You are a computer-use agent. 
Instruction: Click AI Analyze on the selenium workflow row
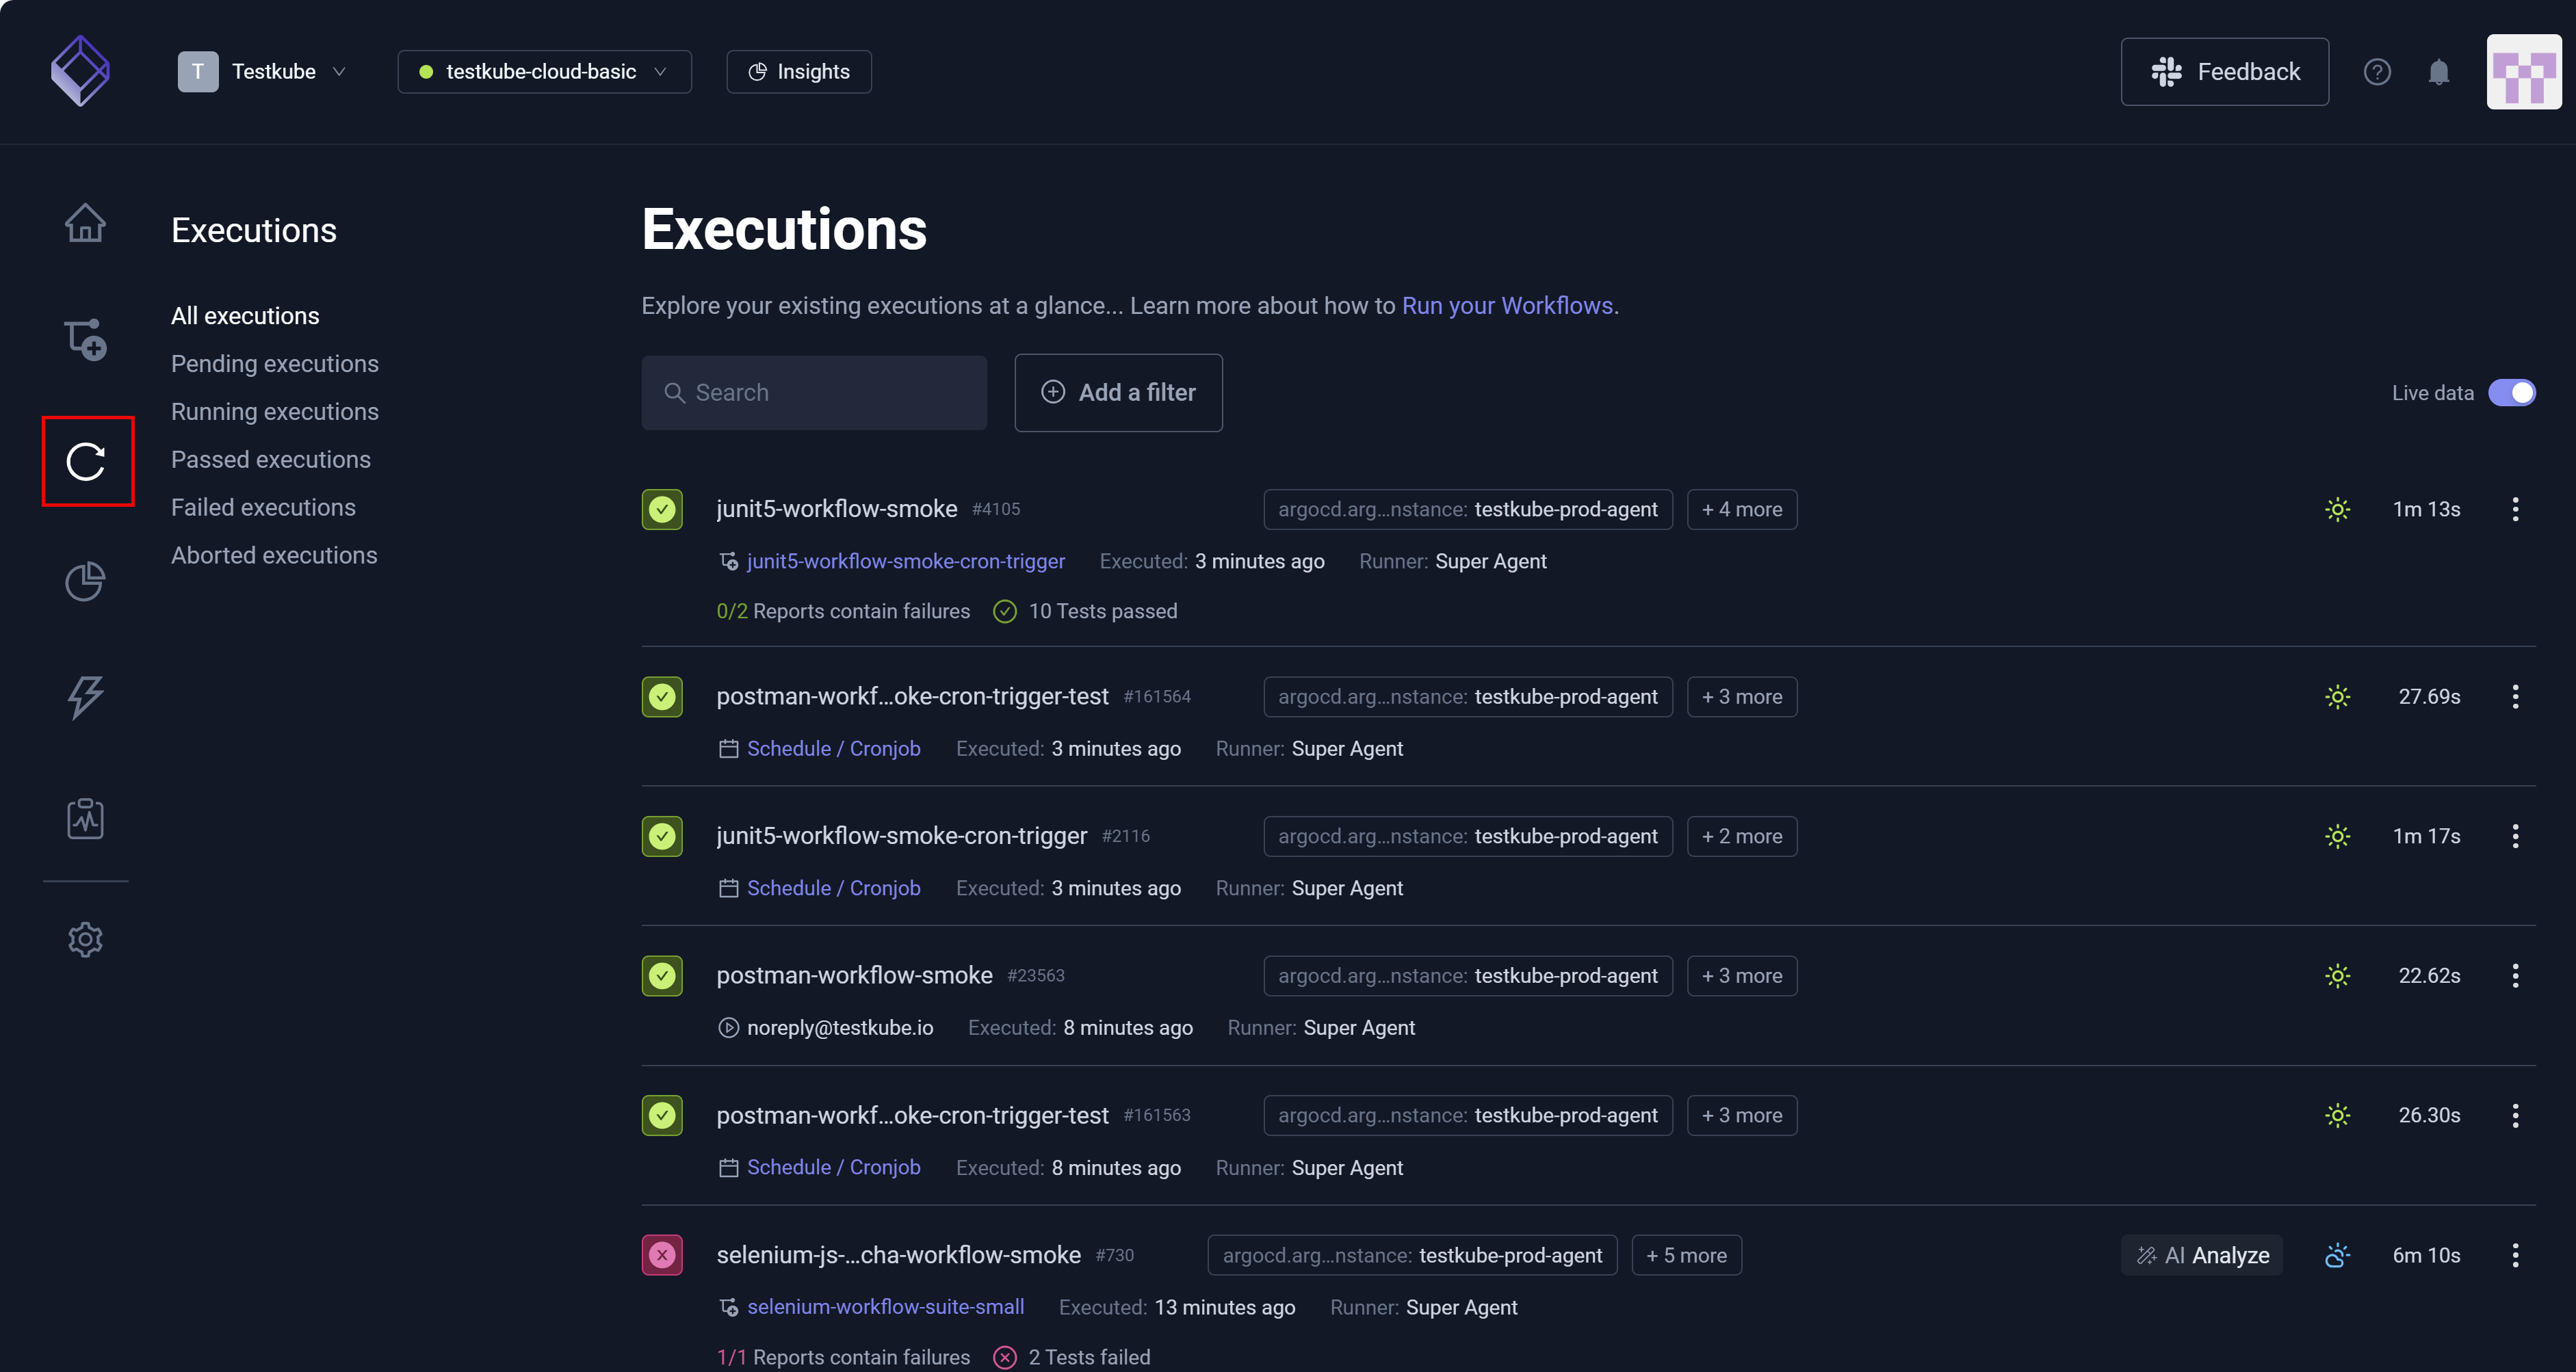click(x=2202, y=1255)
